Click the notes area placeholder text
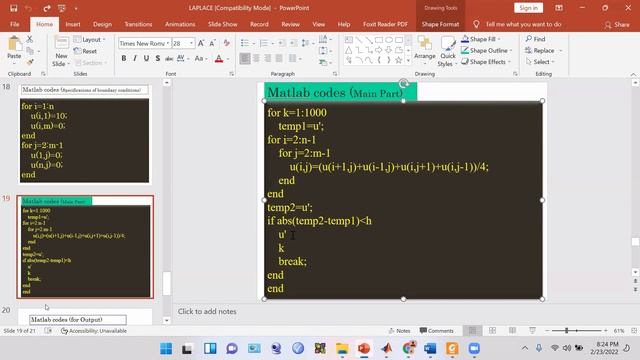640x360 pixels. tap(207, 311)
